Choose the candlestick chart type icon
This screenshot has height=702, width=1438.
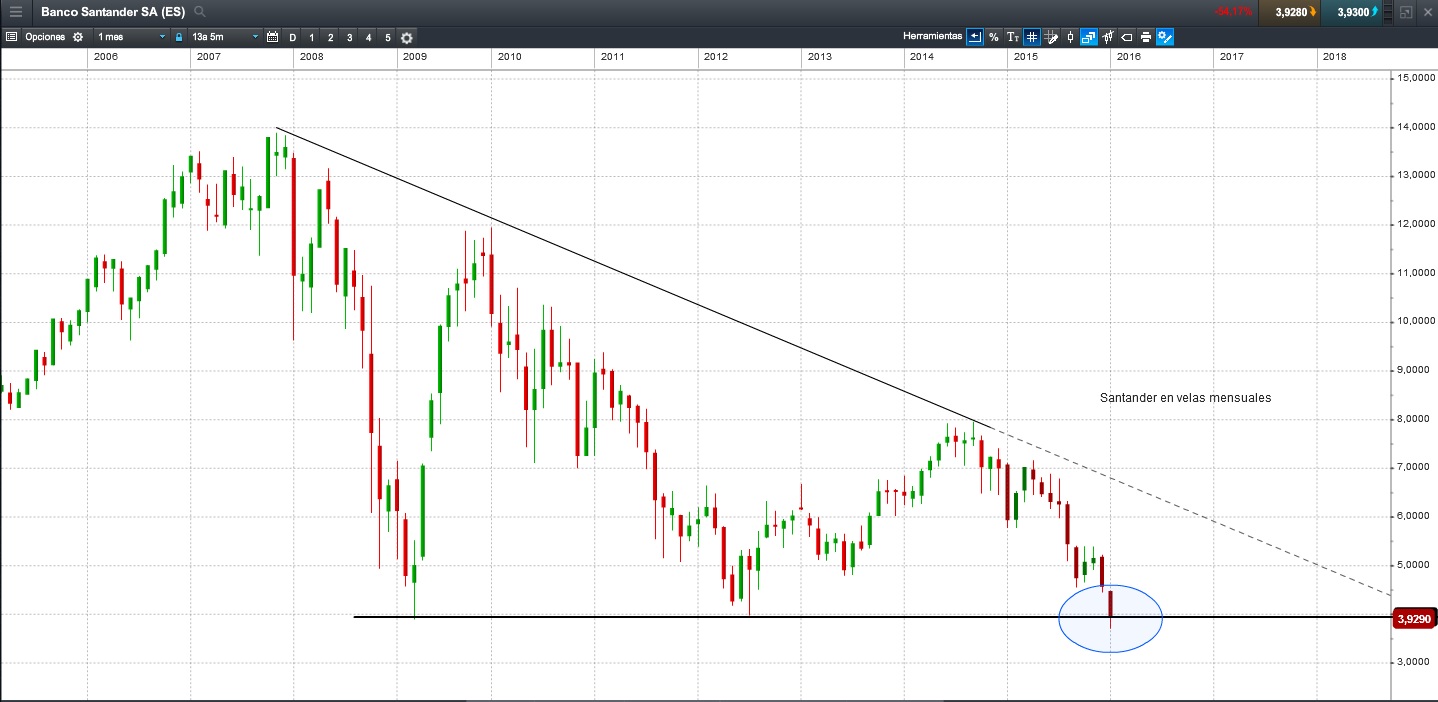(1070, 37)
